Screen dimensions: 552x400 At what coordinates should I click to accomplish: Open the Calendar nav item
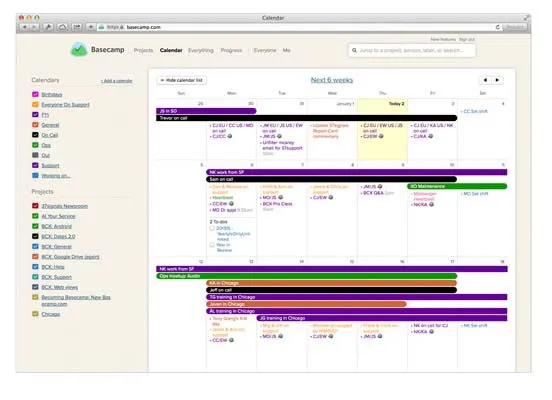click(x=171, y=50)
